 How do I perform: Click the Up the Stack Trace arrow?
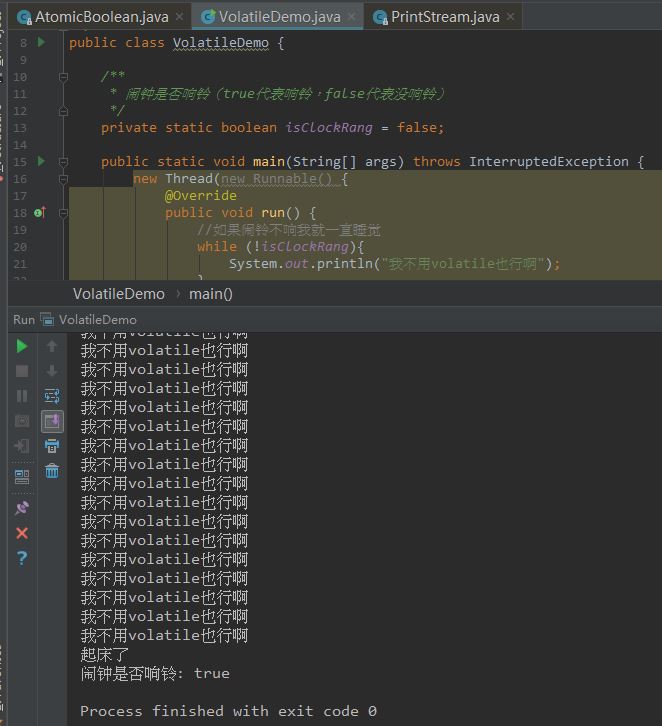pyautogui.click(x=52, y=346)
